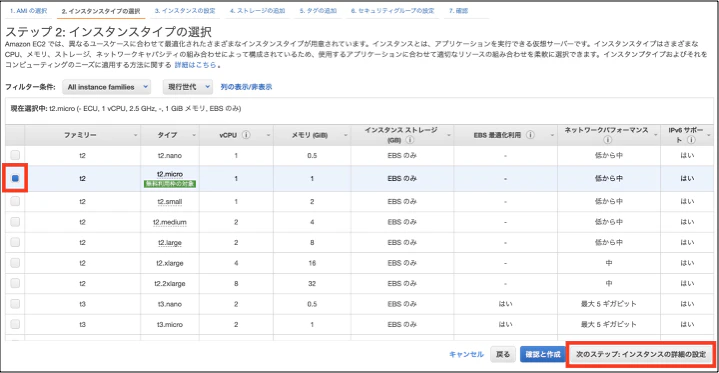Click the t2.small type label
This screenshot has width=719, height=373.
(x=170, y=201)
